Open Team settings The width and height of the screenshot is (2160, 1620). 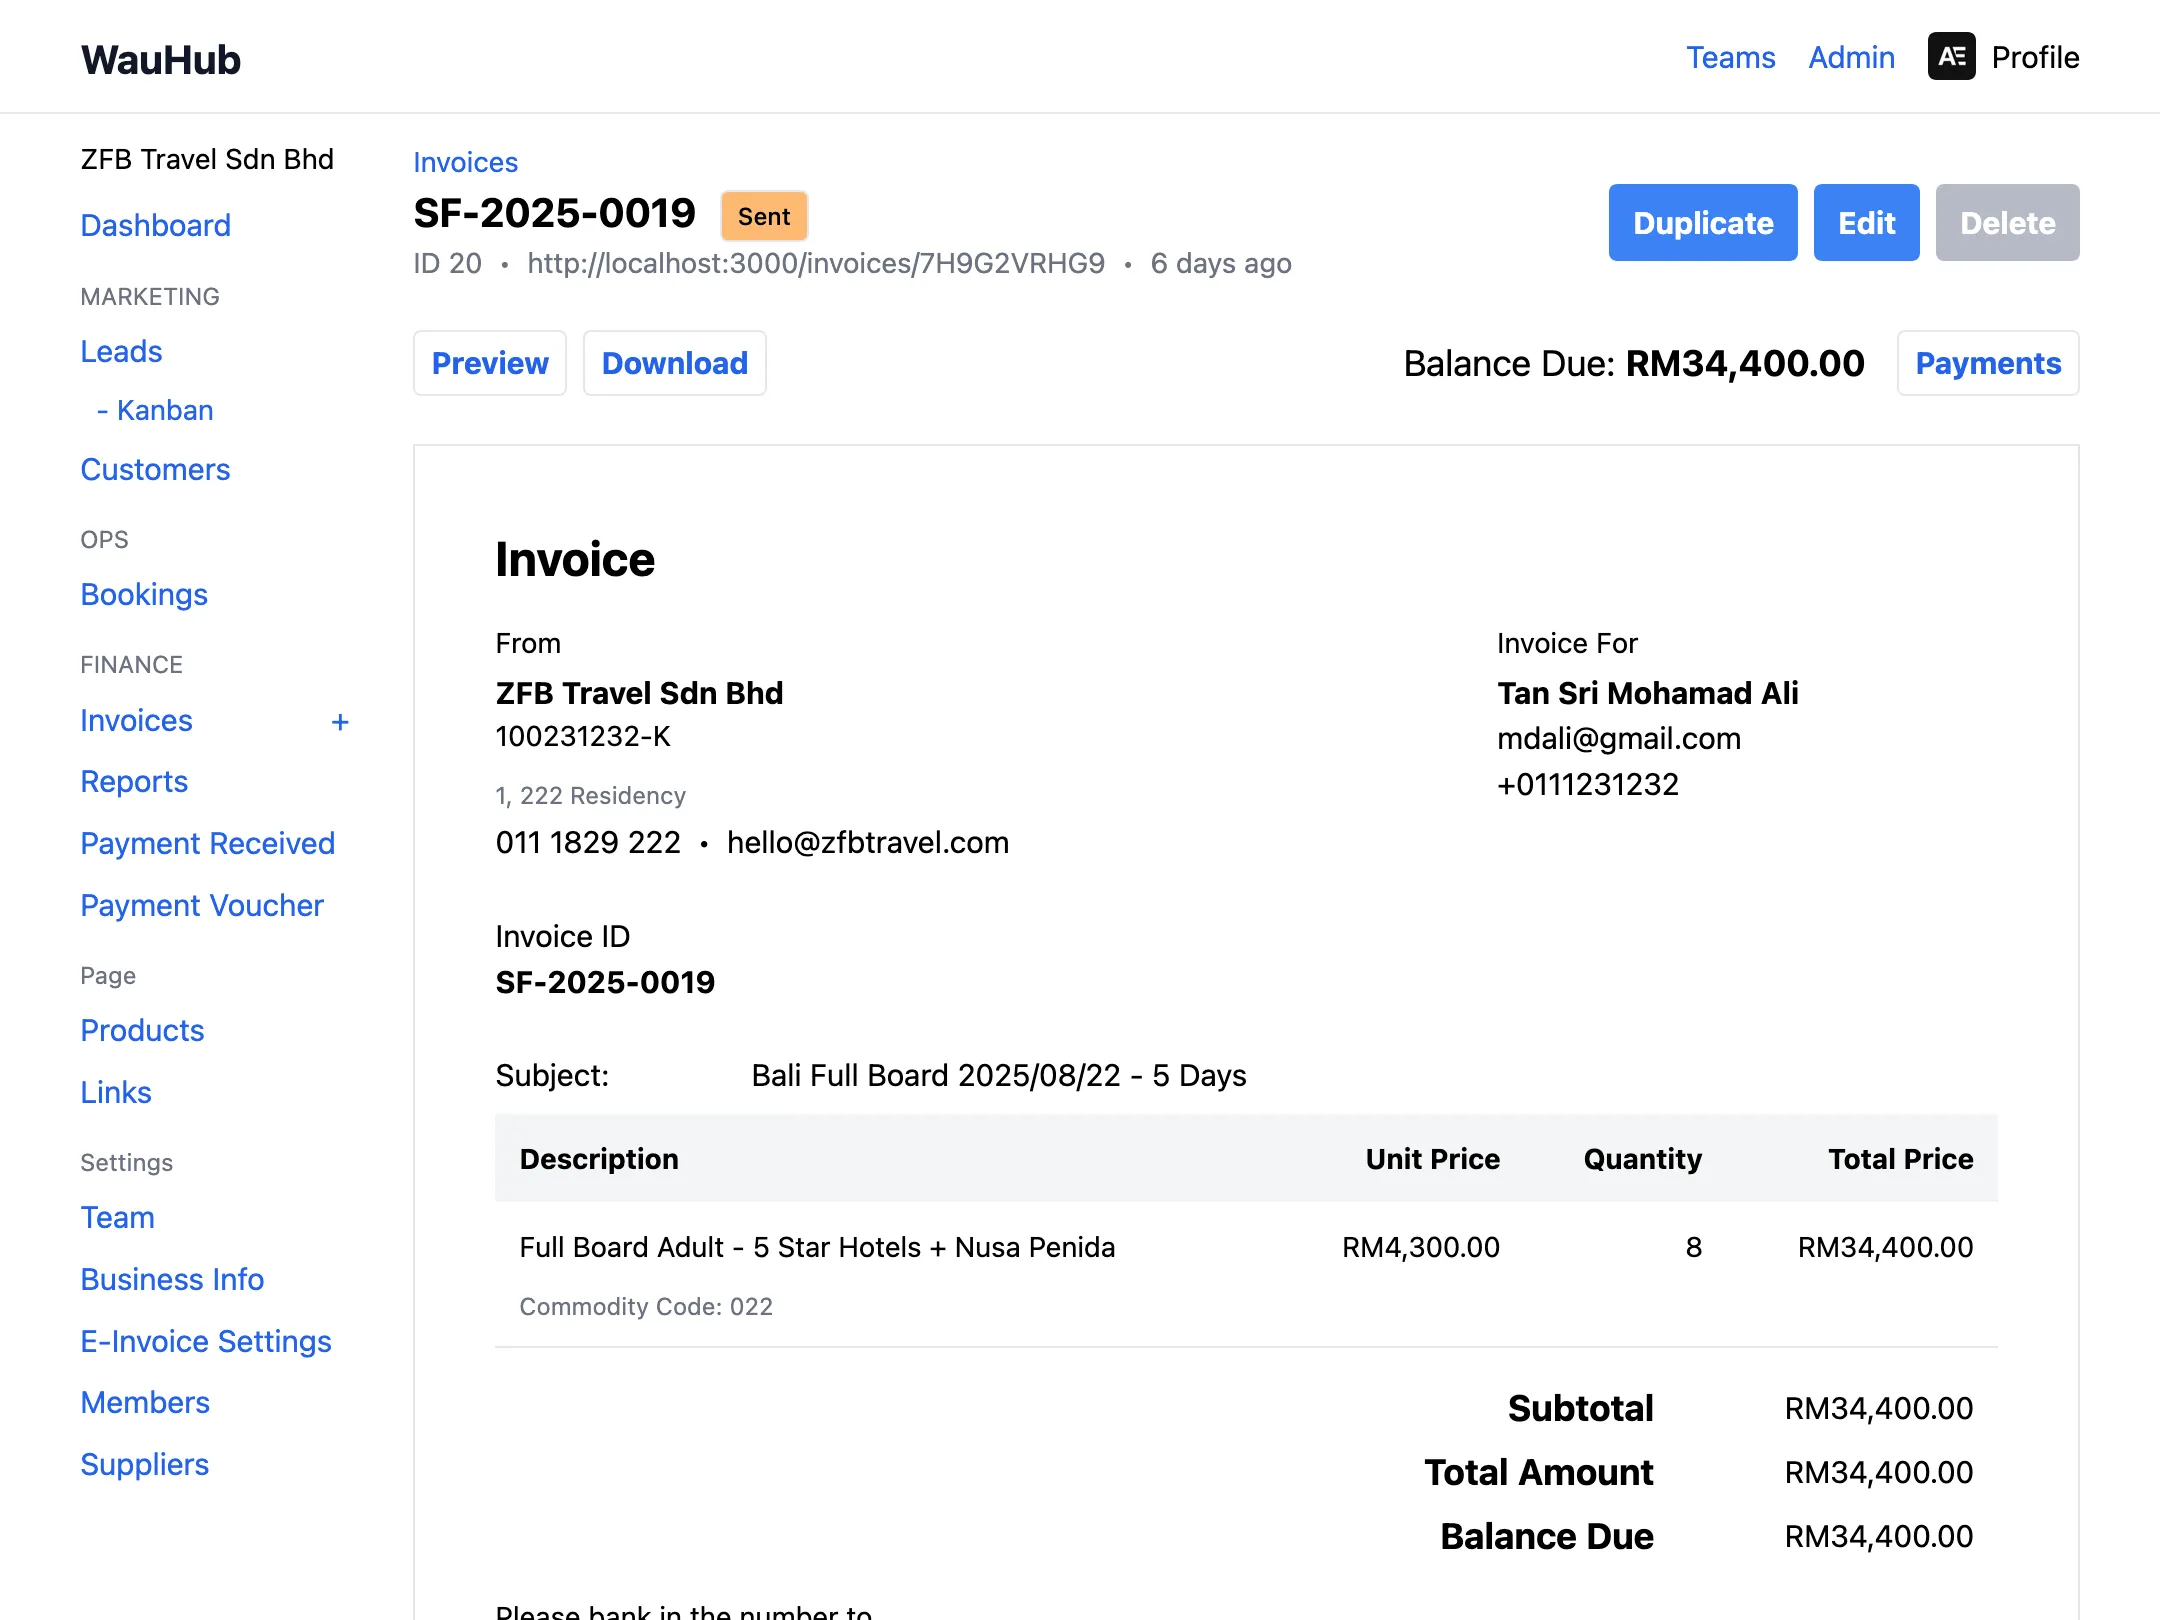[x=117, y=1217]
